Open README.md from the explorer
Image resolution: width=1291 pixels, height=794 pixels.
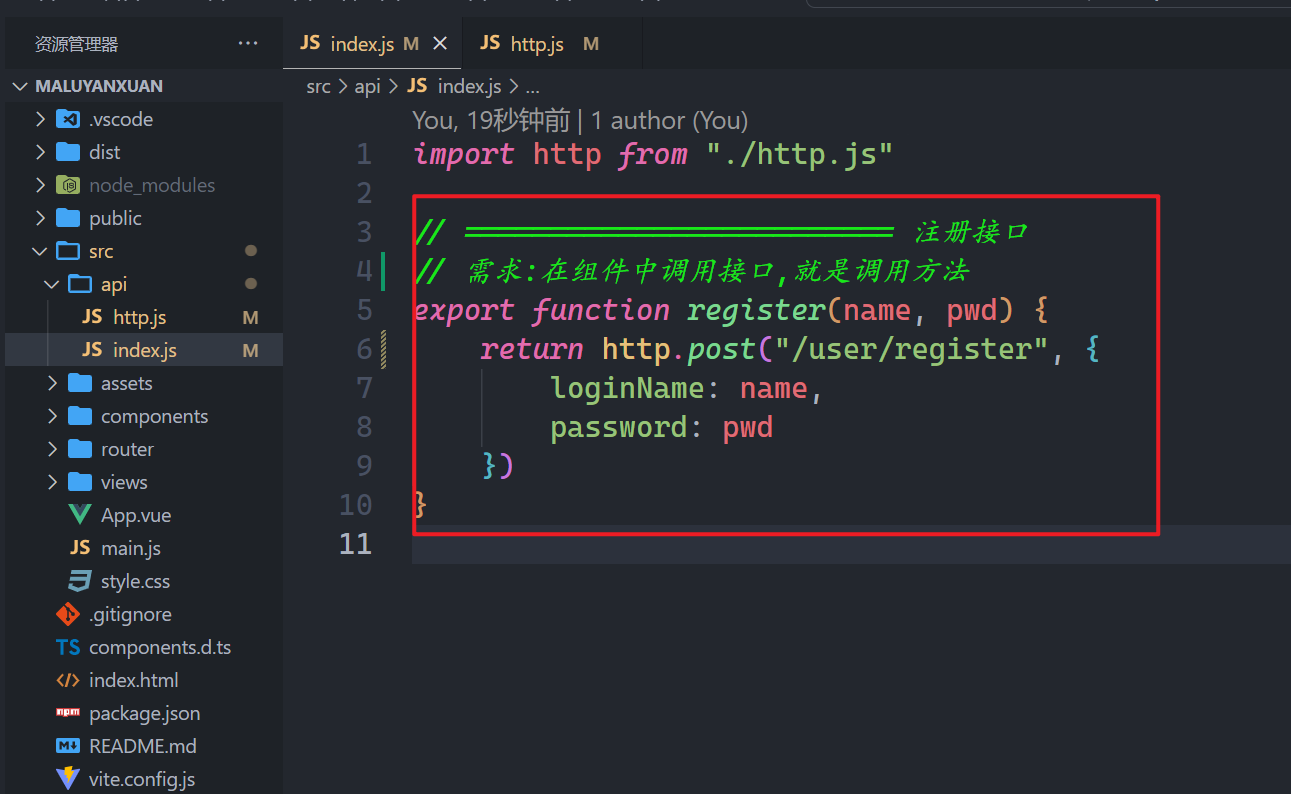(142, 746)
